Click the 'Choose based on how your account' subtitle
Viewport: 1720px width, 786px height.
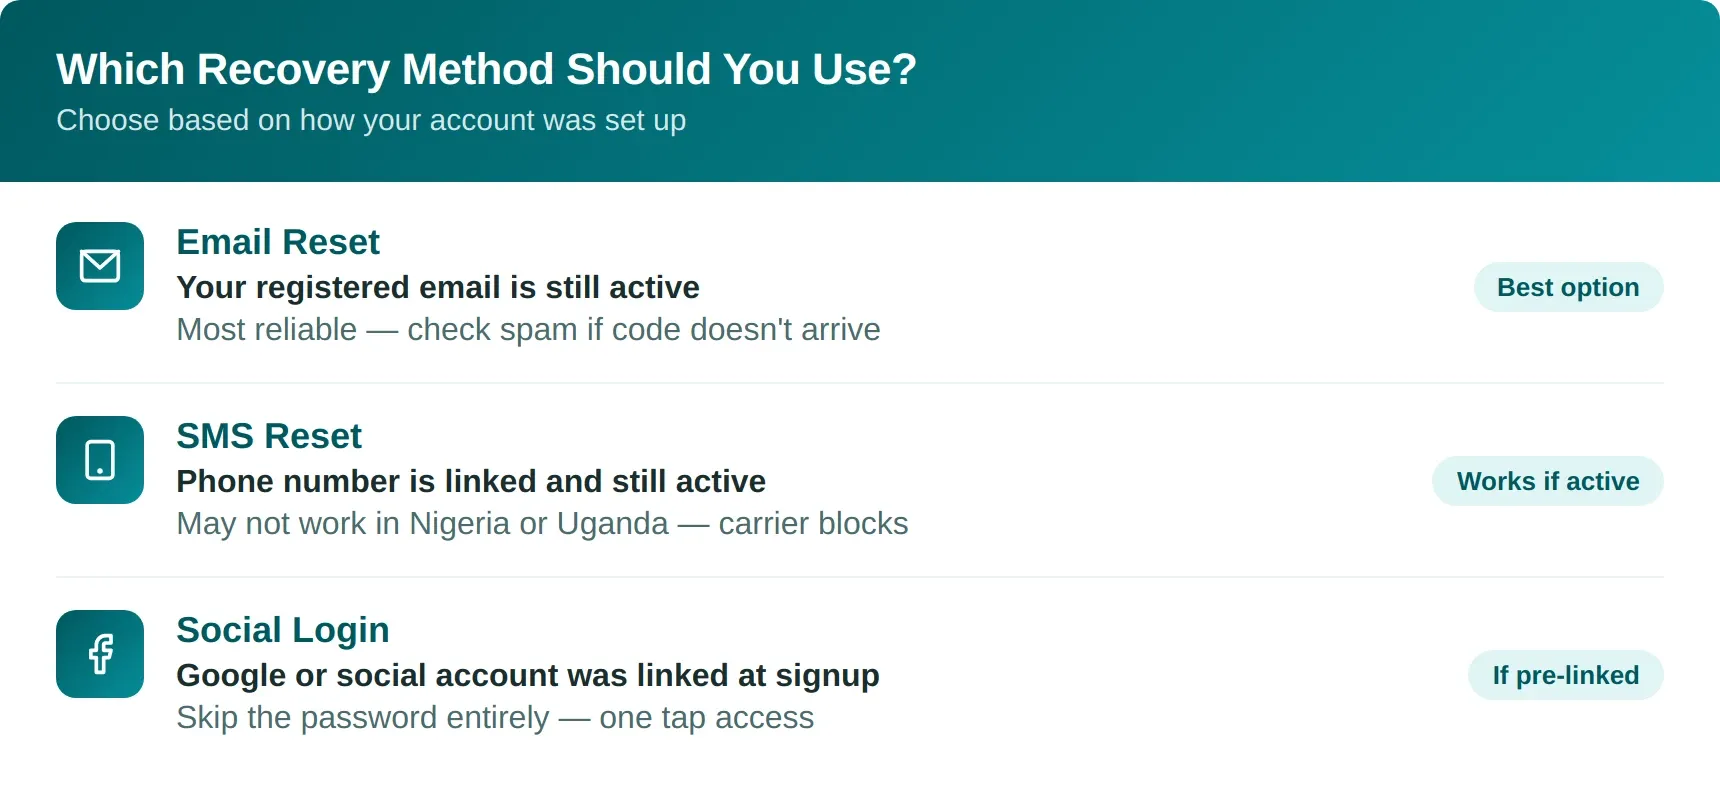[x=371, y=120]
